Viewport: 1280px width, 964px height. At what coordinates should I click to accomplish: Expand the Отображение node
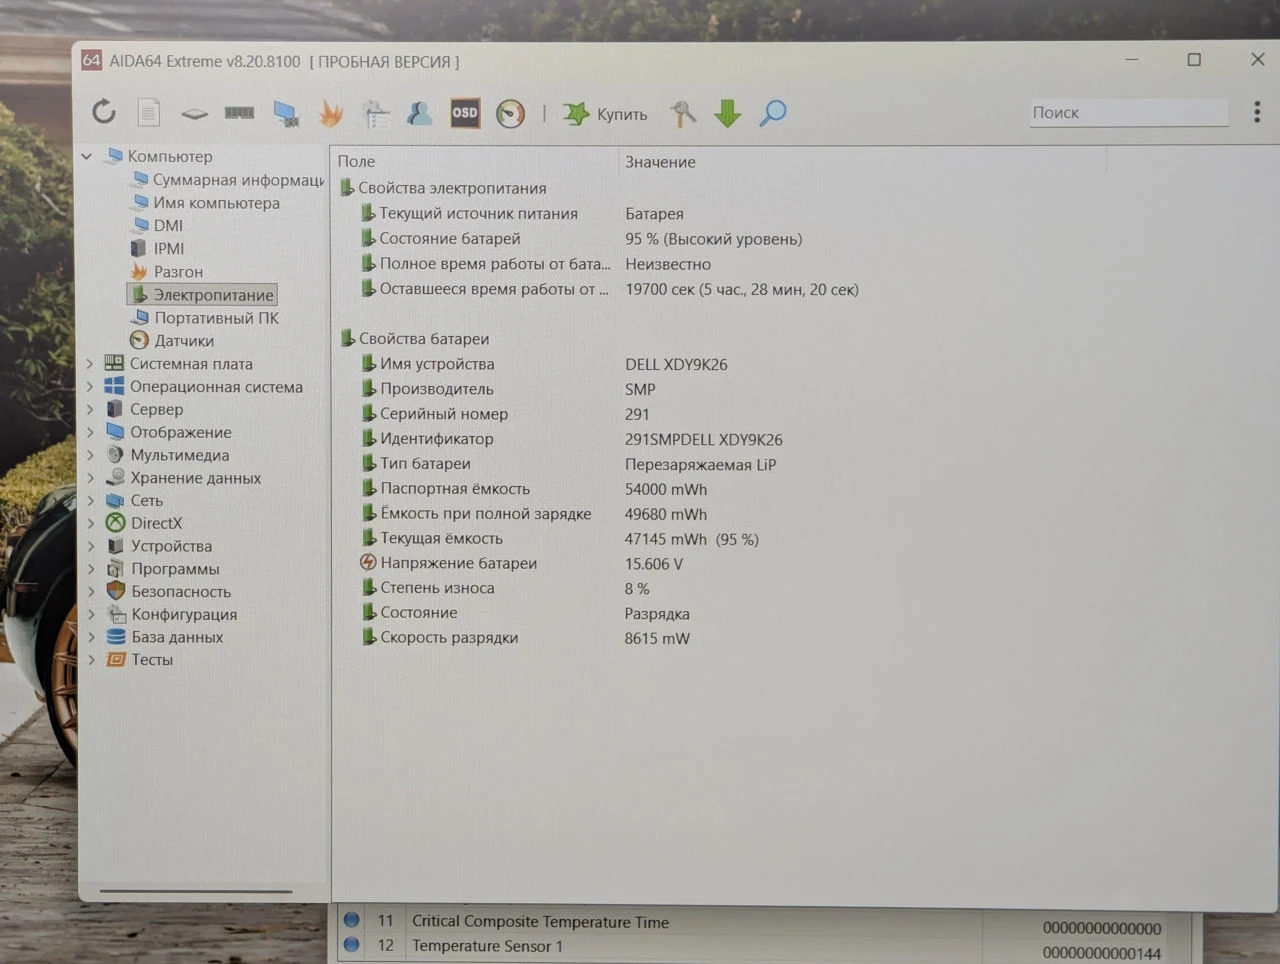(x=90, y=432)
